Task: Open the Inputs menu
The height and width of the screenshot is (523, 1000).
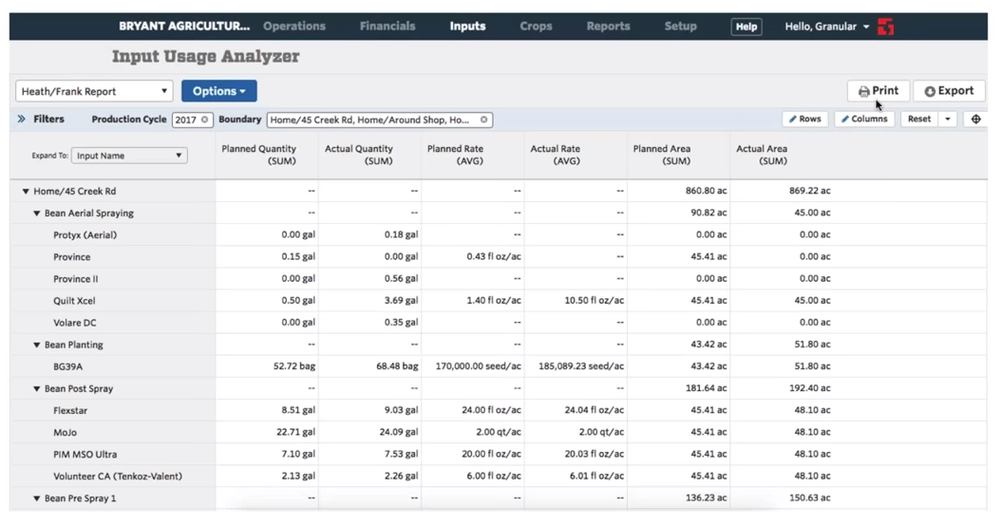Action: click(467, 26)
